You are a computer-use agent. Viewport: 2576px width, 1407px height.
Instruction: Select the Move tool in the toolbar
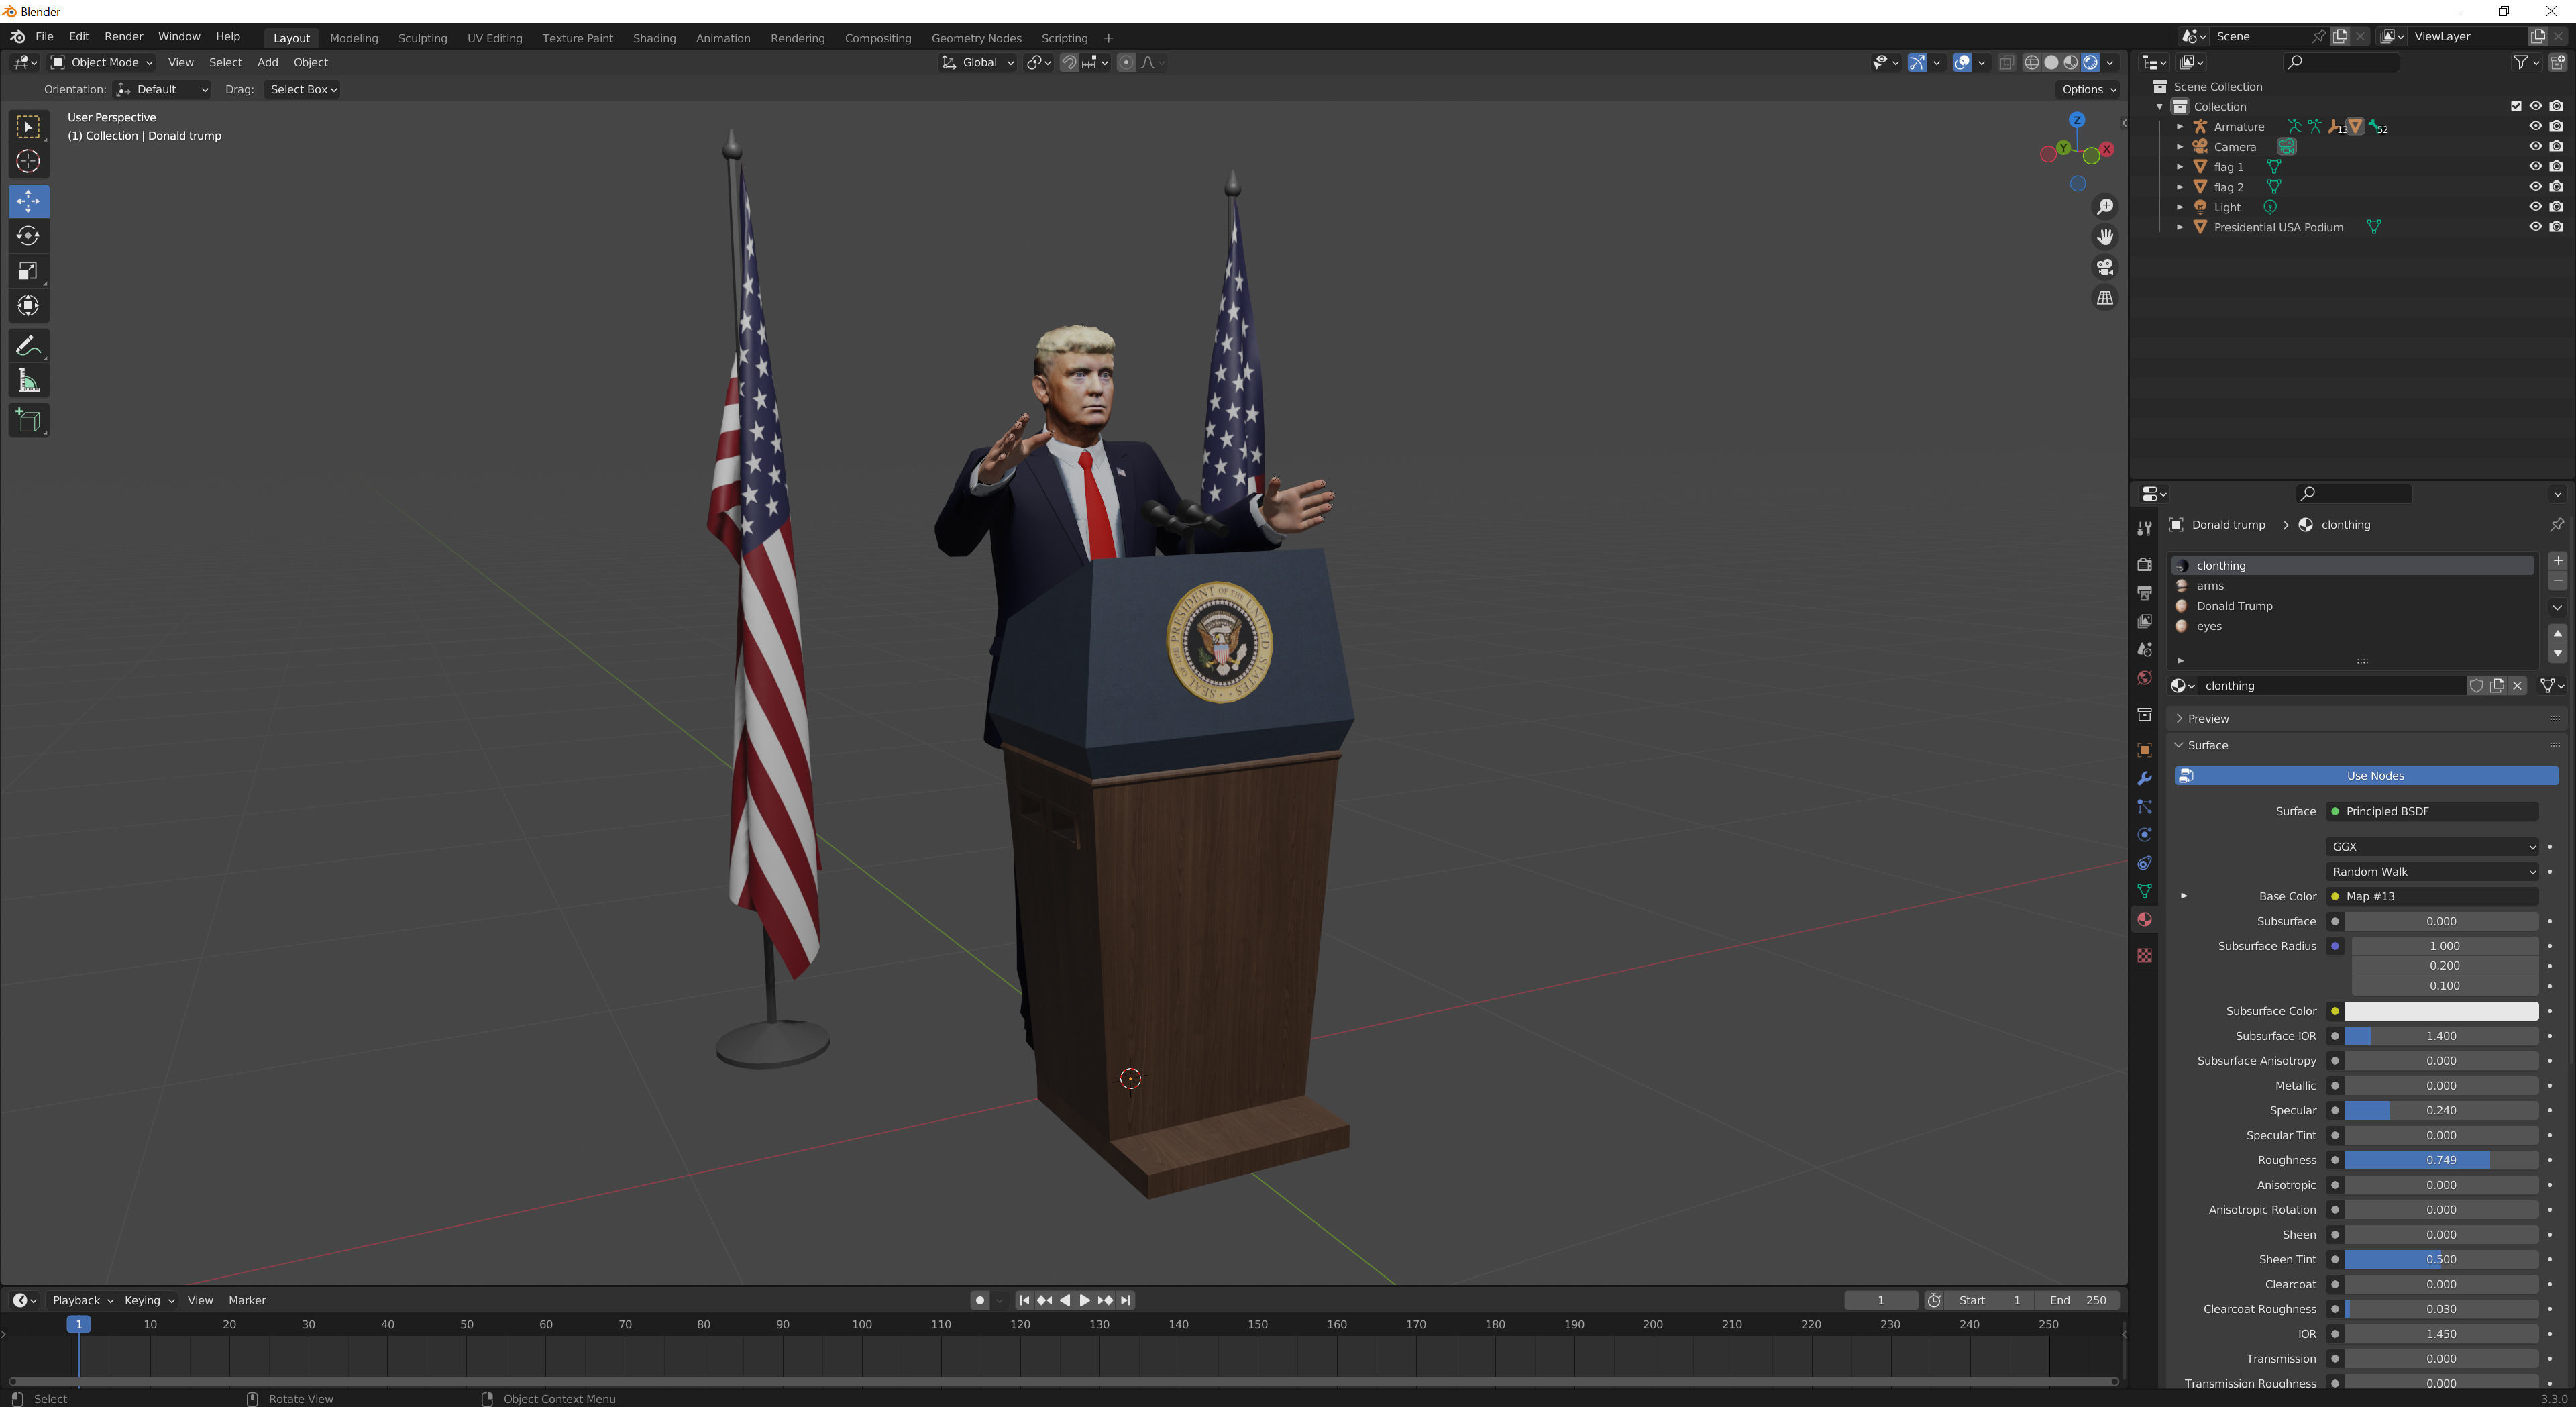[28, 201]
